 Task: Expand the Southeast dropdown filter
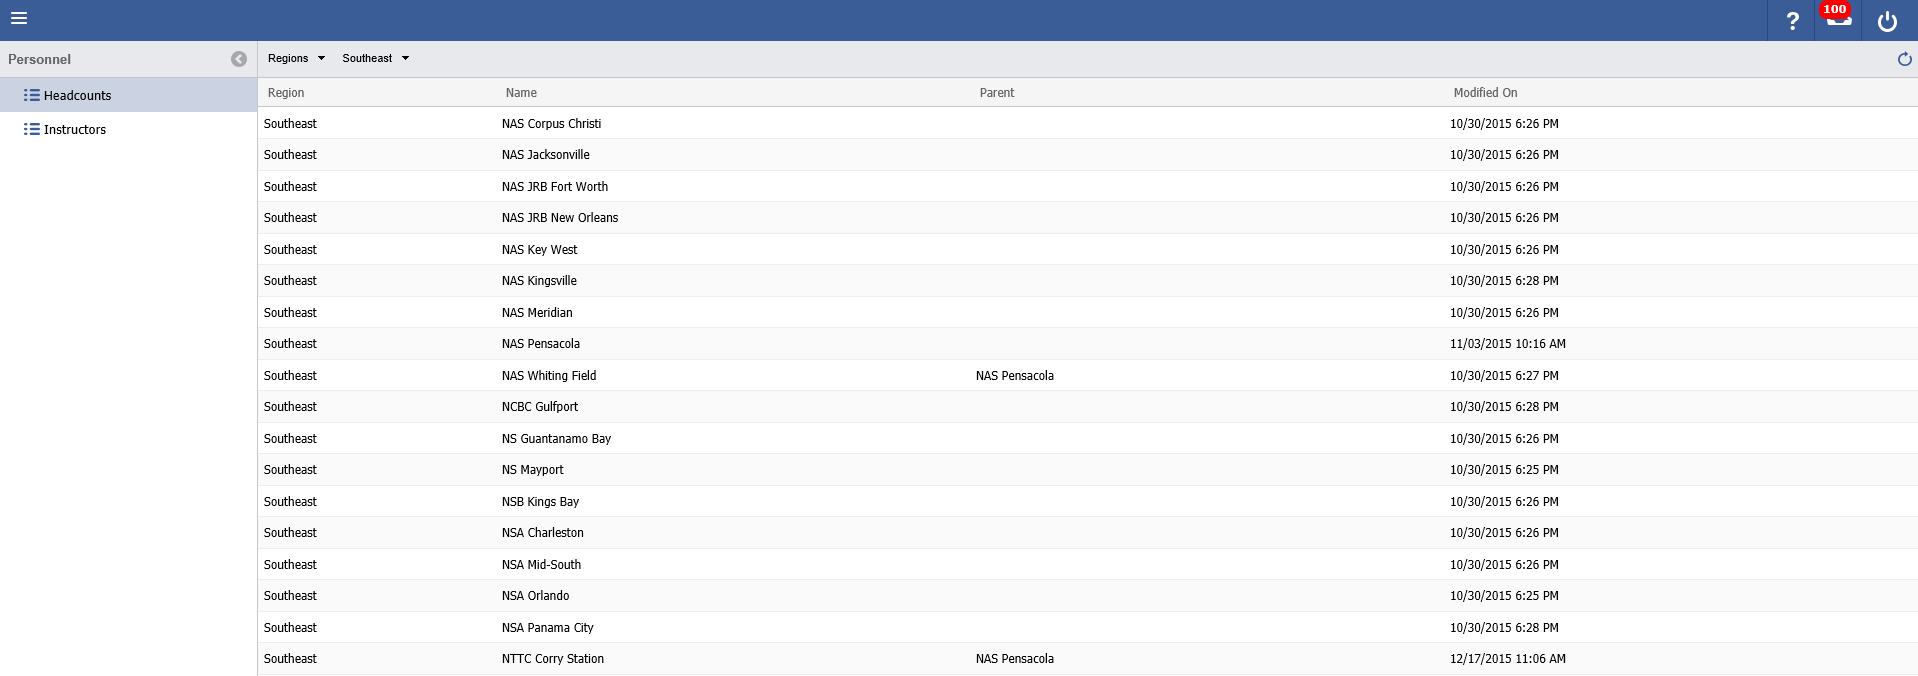pyautogui.click(x=375, y=59)
